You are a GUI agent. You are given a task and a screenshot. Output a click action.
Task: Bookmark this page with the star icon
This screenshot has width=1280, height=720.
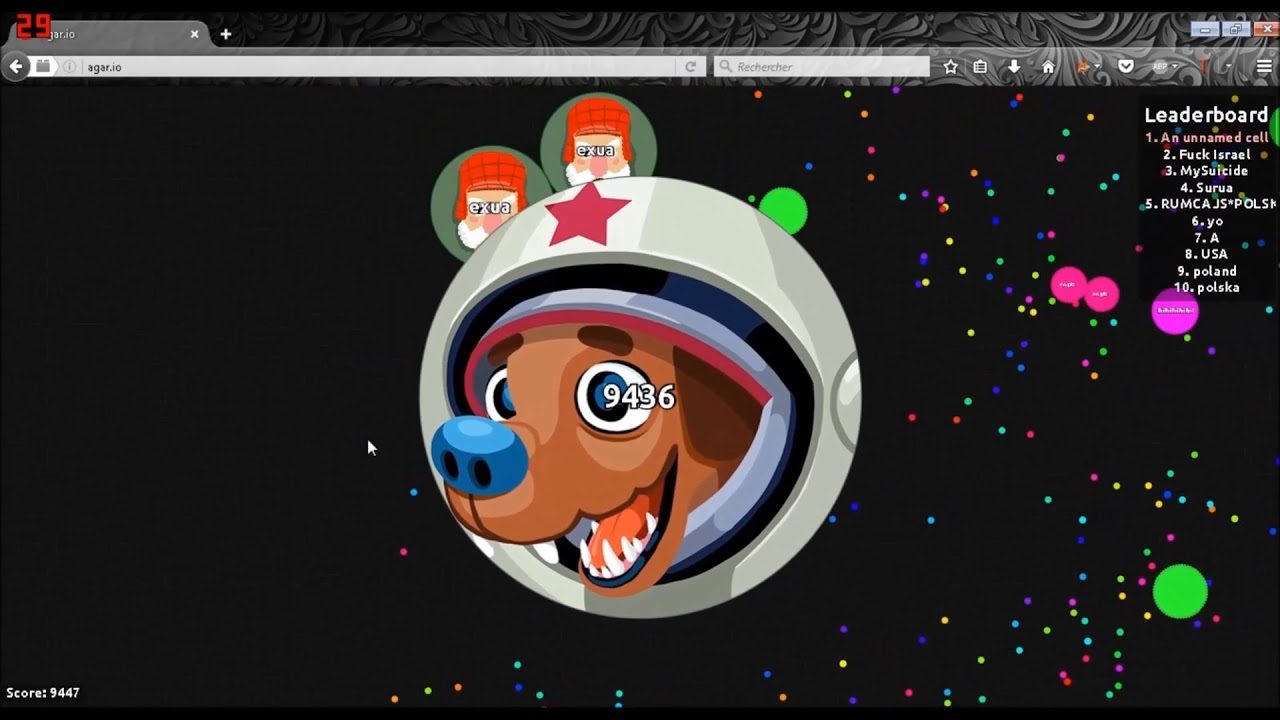(951, 67)
